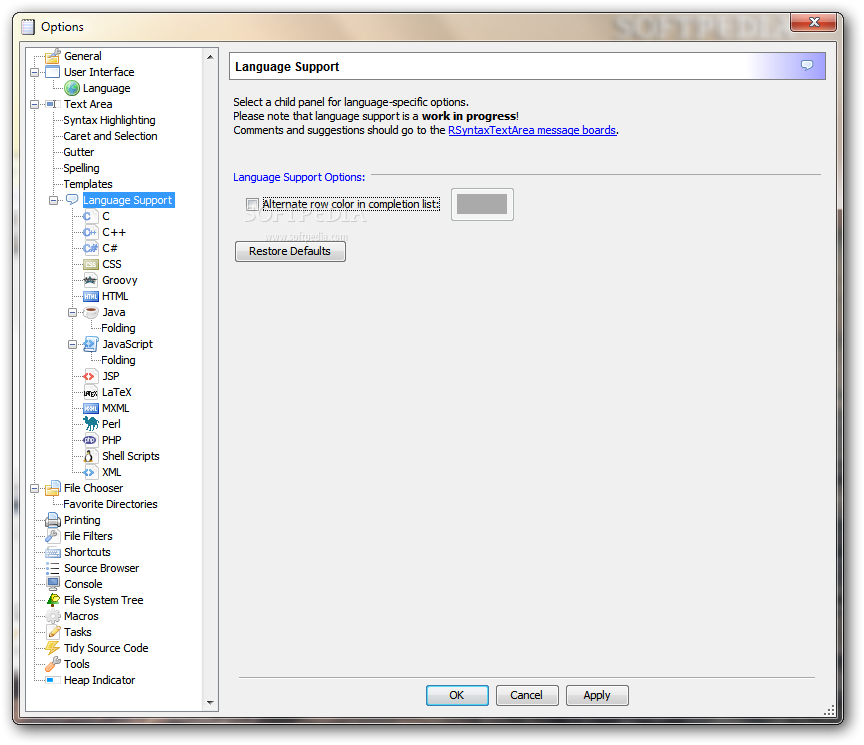Click the Shell Scripts penguin icon
The image size is (864, 745).
click(x=88, y=456)
